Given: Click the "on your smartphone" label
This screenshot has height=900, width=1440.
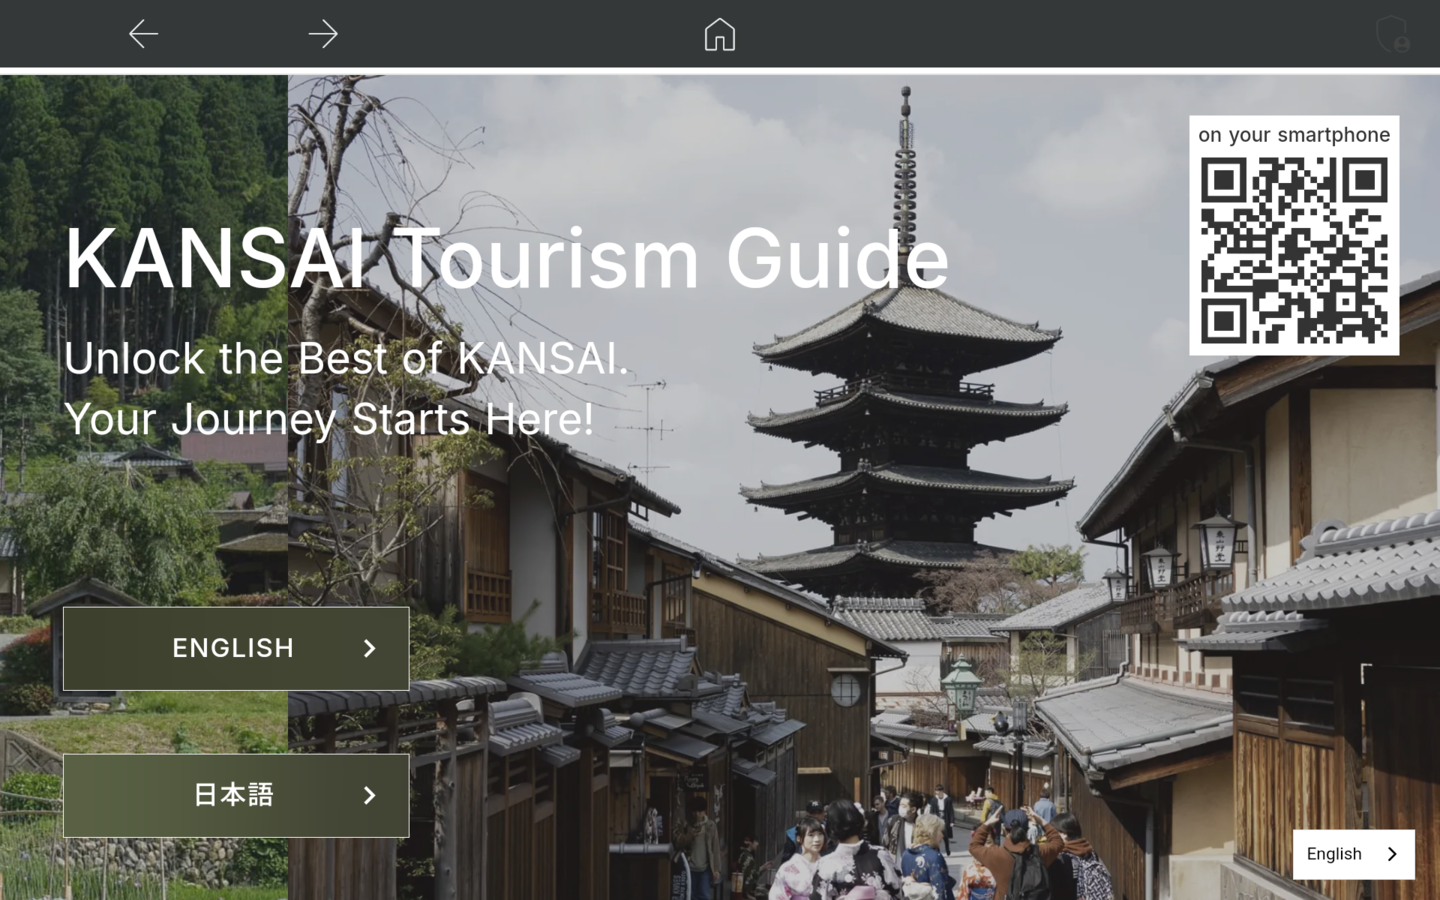Looking at the screenshot, I should (1294, 135).
